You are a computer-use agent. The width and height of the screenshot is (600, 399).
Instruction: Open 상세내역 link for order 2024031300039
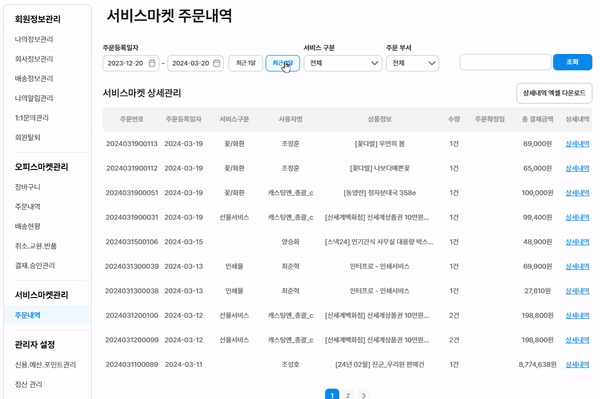click(577, 266)
